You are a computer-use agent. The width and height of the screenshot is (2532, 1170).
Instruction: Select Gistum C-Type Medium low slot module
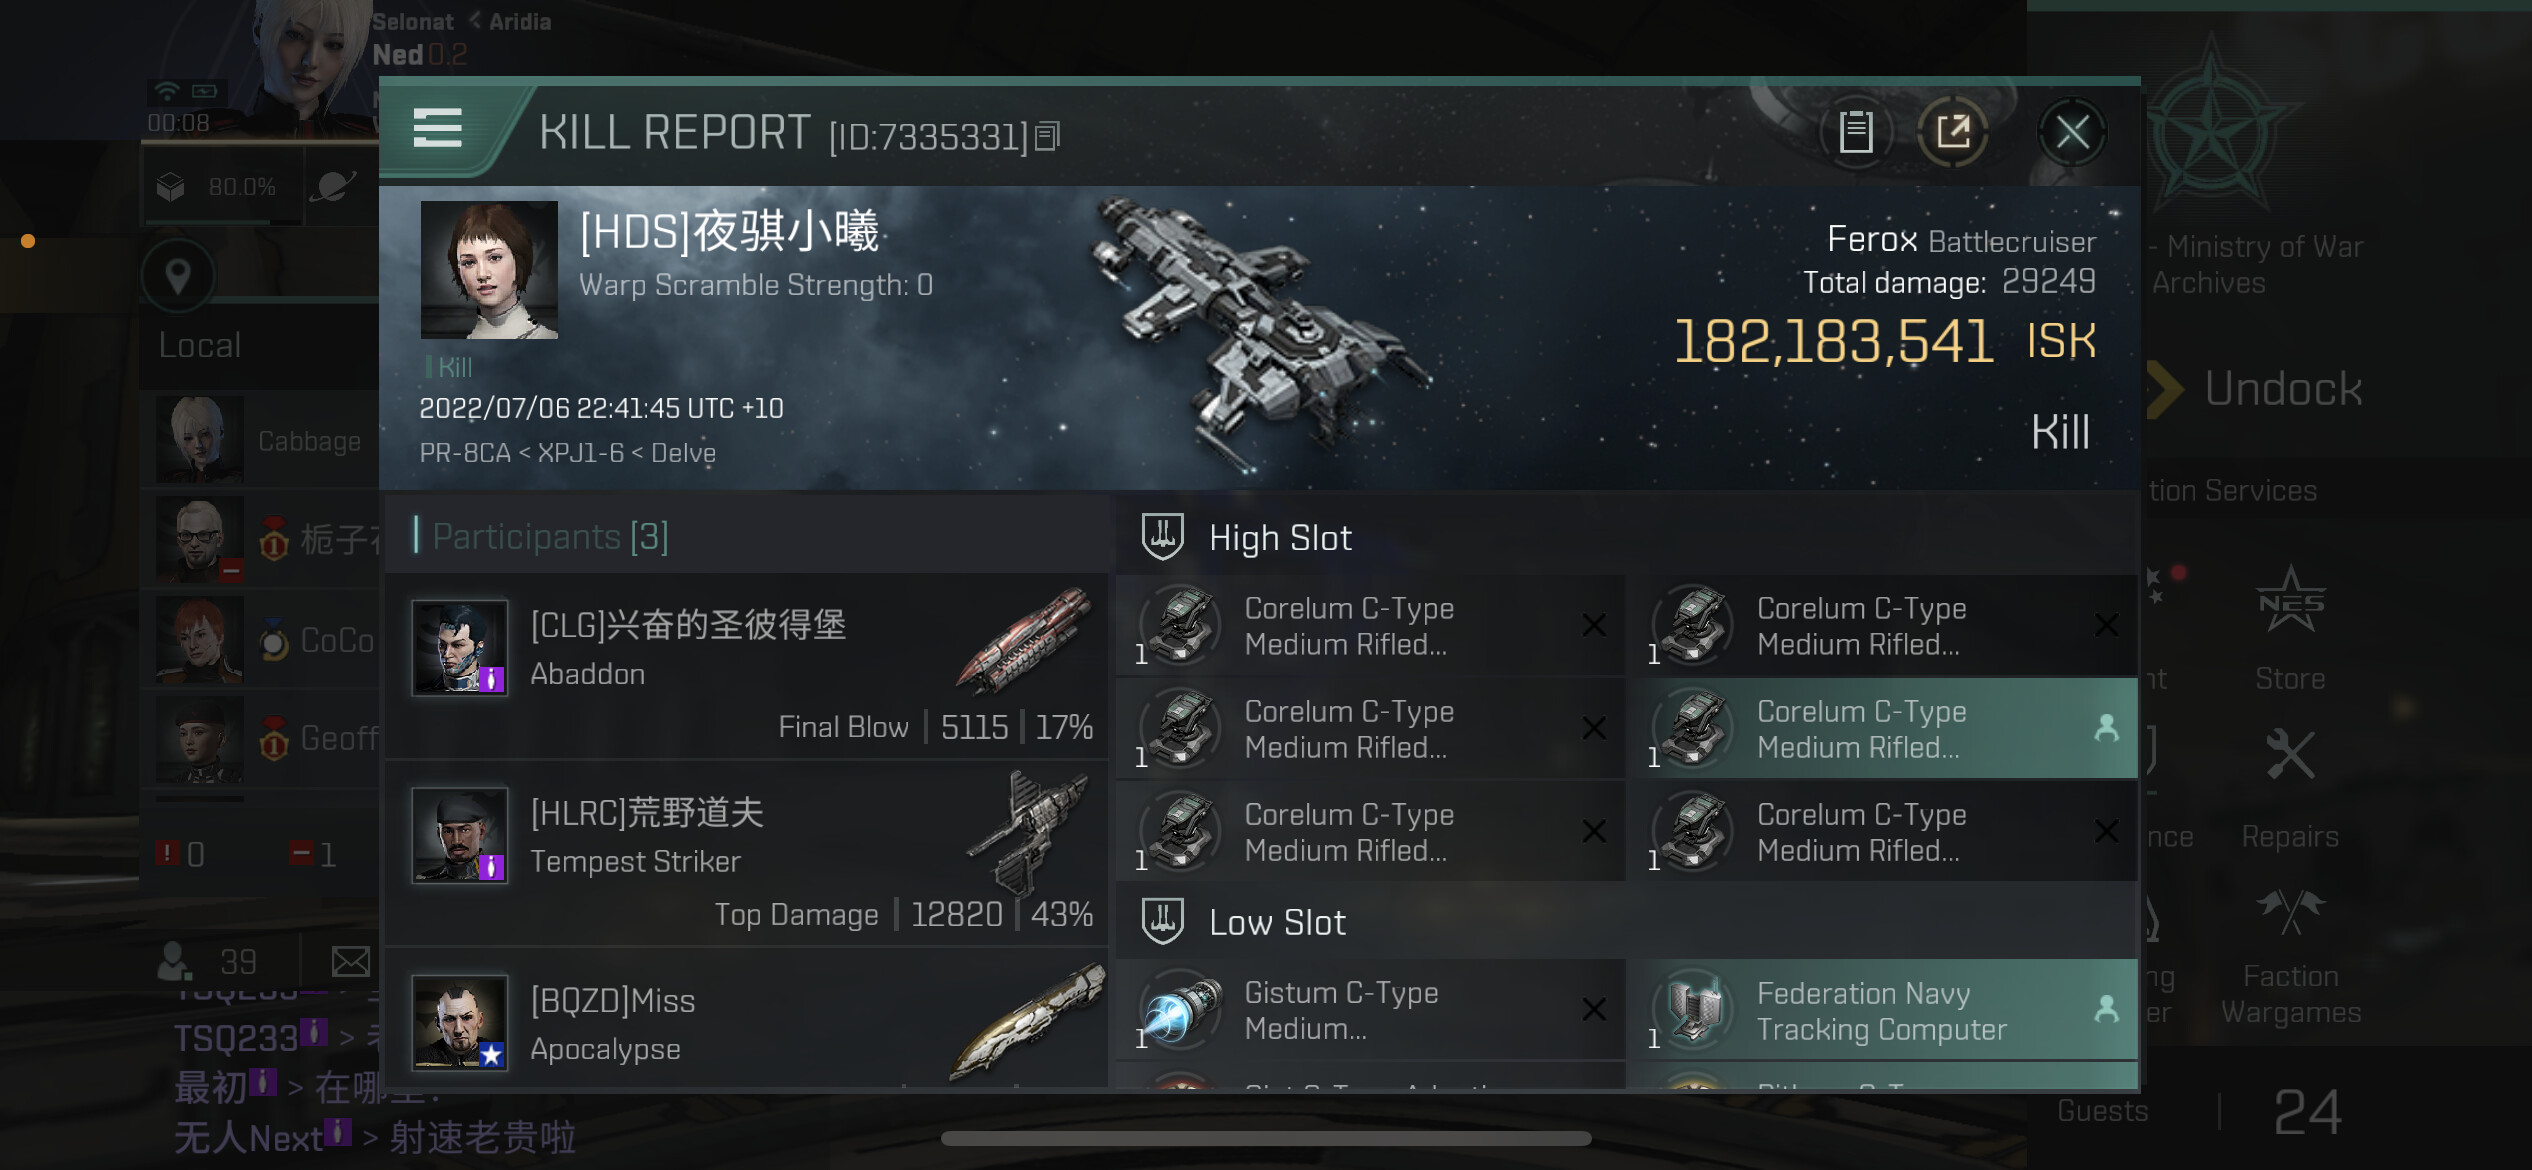(1369, 1011)
